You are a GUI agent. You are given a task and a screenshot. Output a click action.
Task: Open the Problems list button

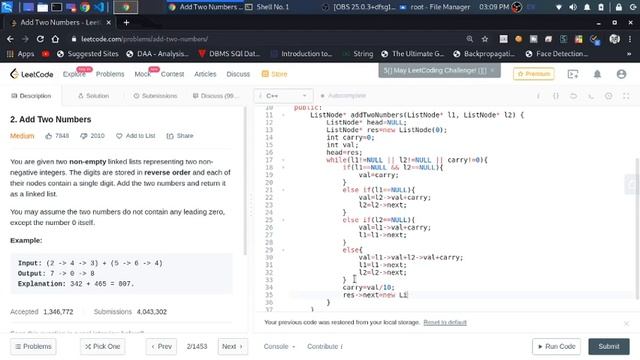[33, 347]
